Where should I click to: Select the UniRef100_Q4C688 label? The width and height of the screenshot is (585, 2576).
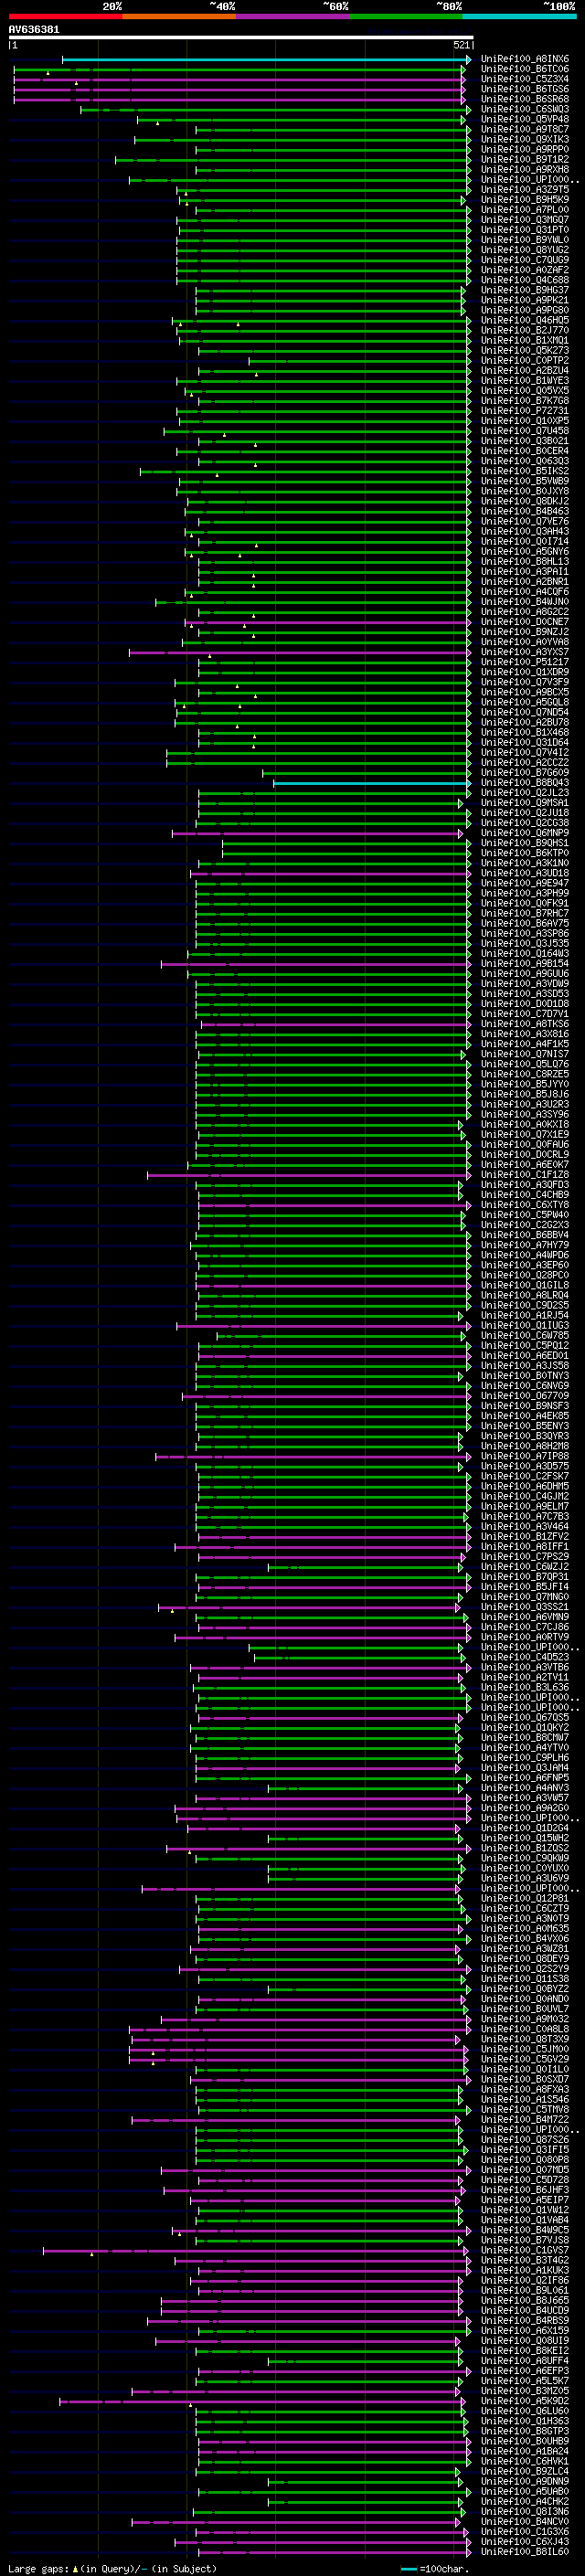(524, 281)
